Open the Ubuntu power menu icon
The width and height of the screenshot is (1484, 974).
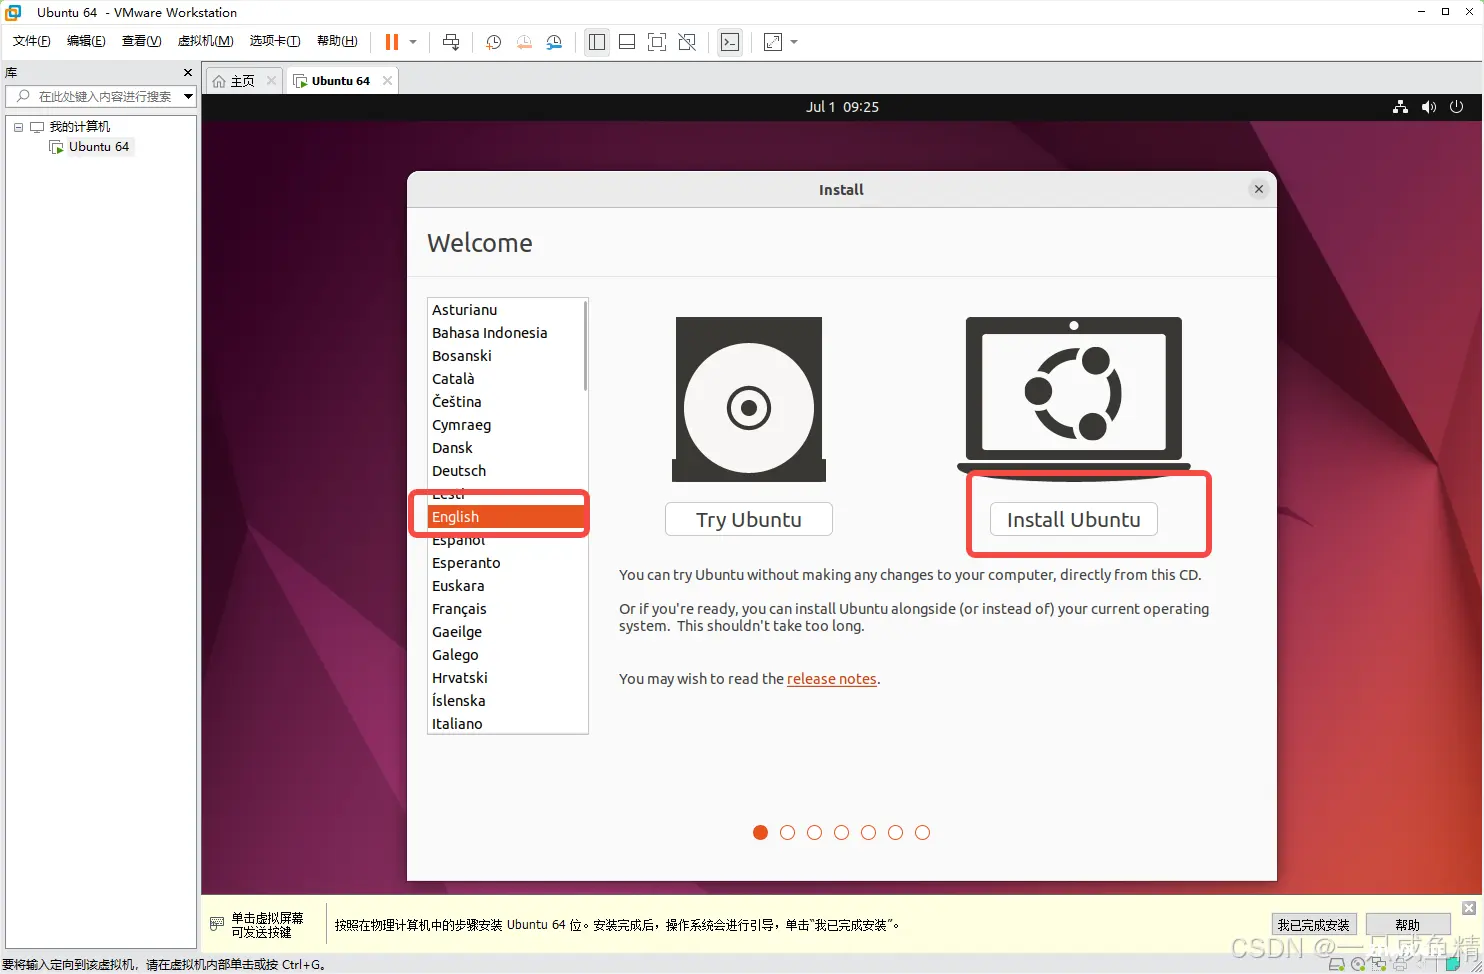point(1456,107)
